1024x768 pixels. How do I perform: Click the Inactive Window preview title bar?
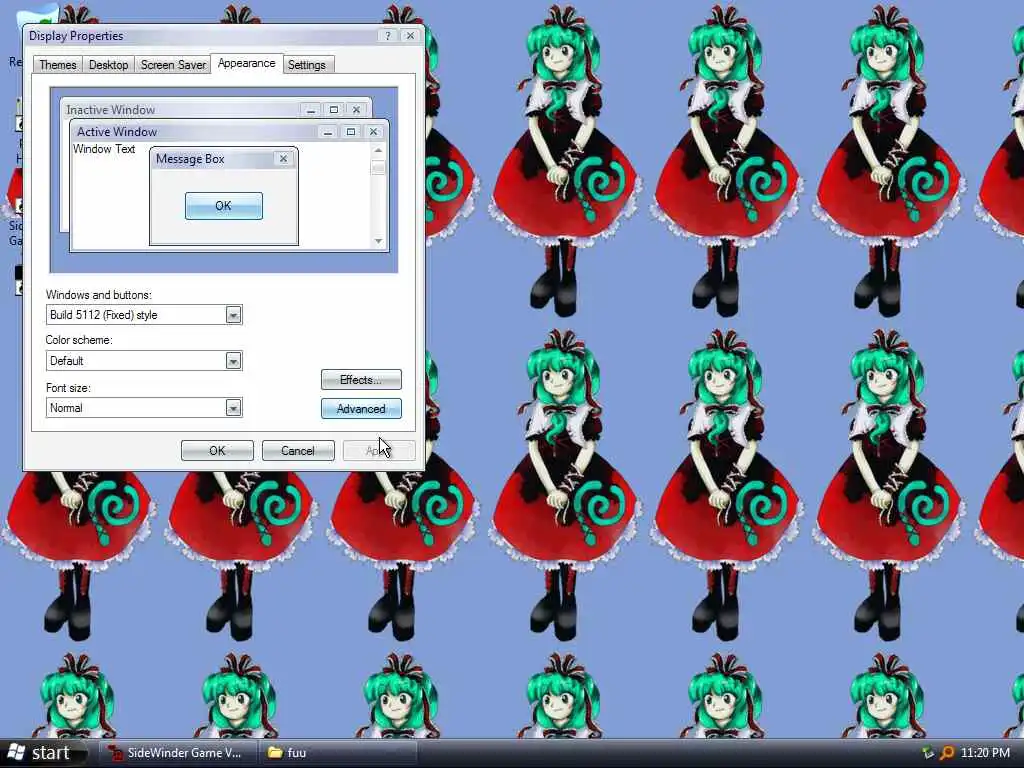216,109
